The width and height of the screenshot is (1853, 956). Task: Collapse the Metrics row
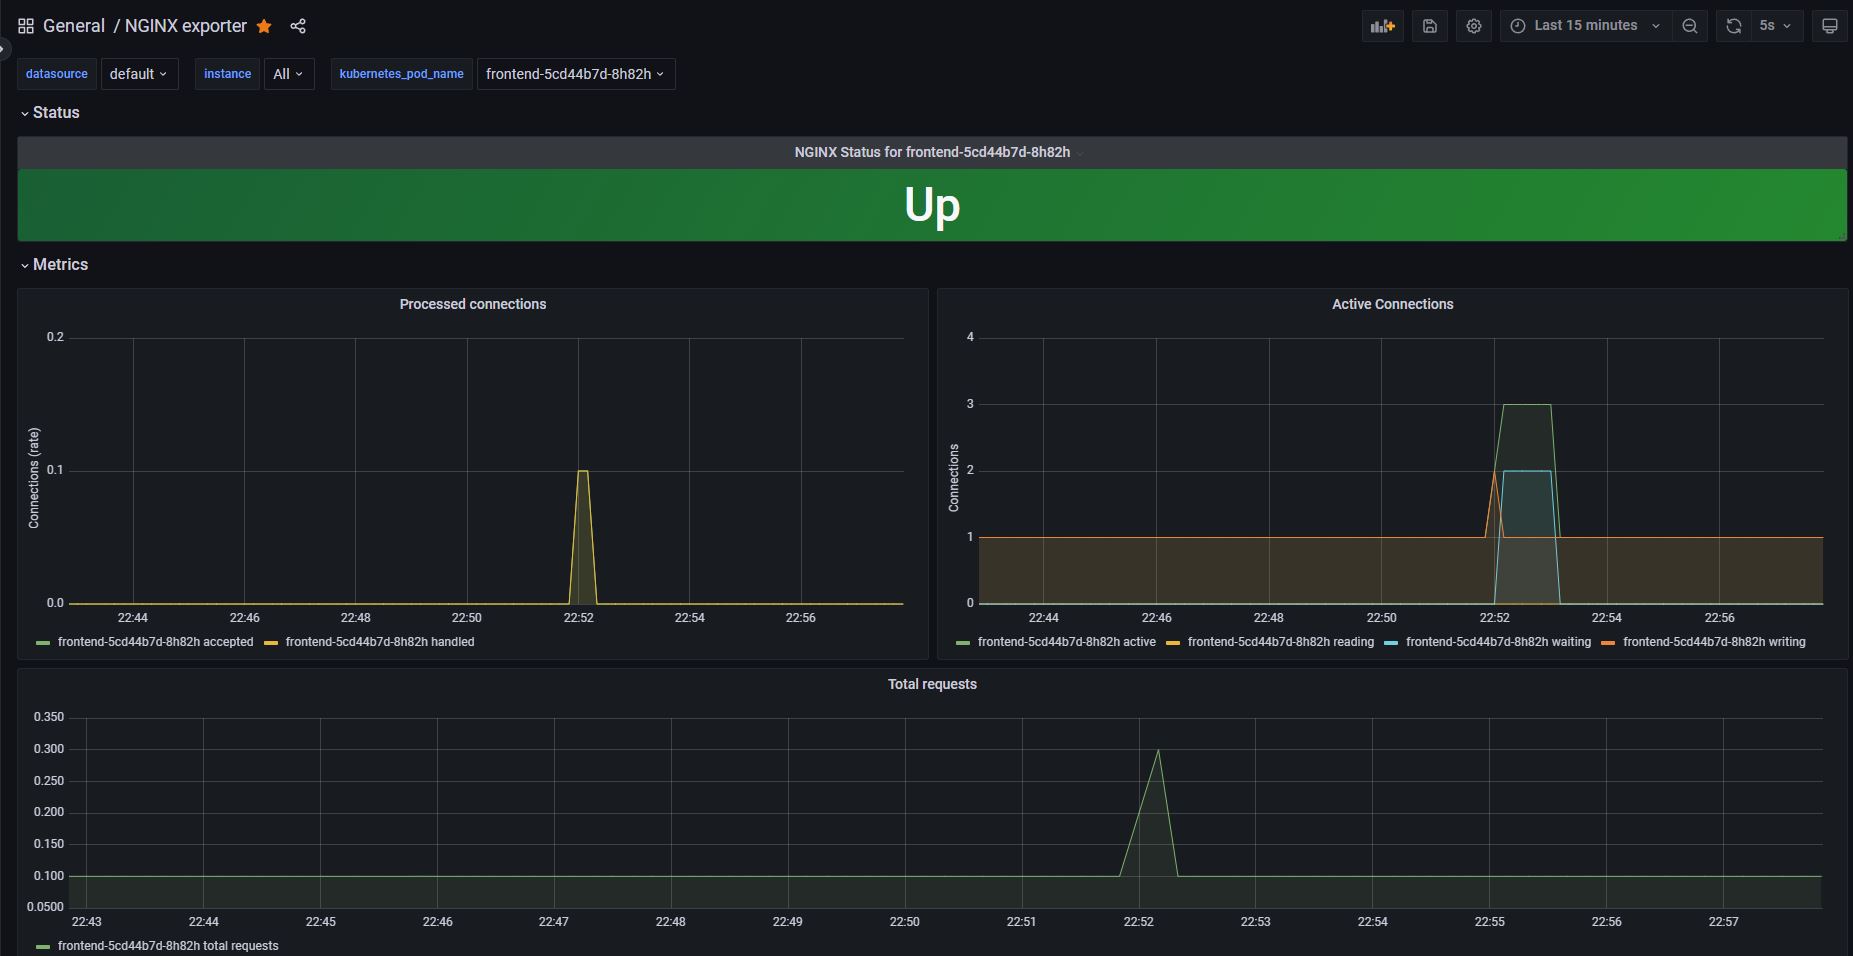click(54, 265)
